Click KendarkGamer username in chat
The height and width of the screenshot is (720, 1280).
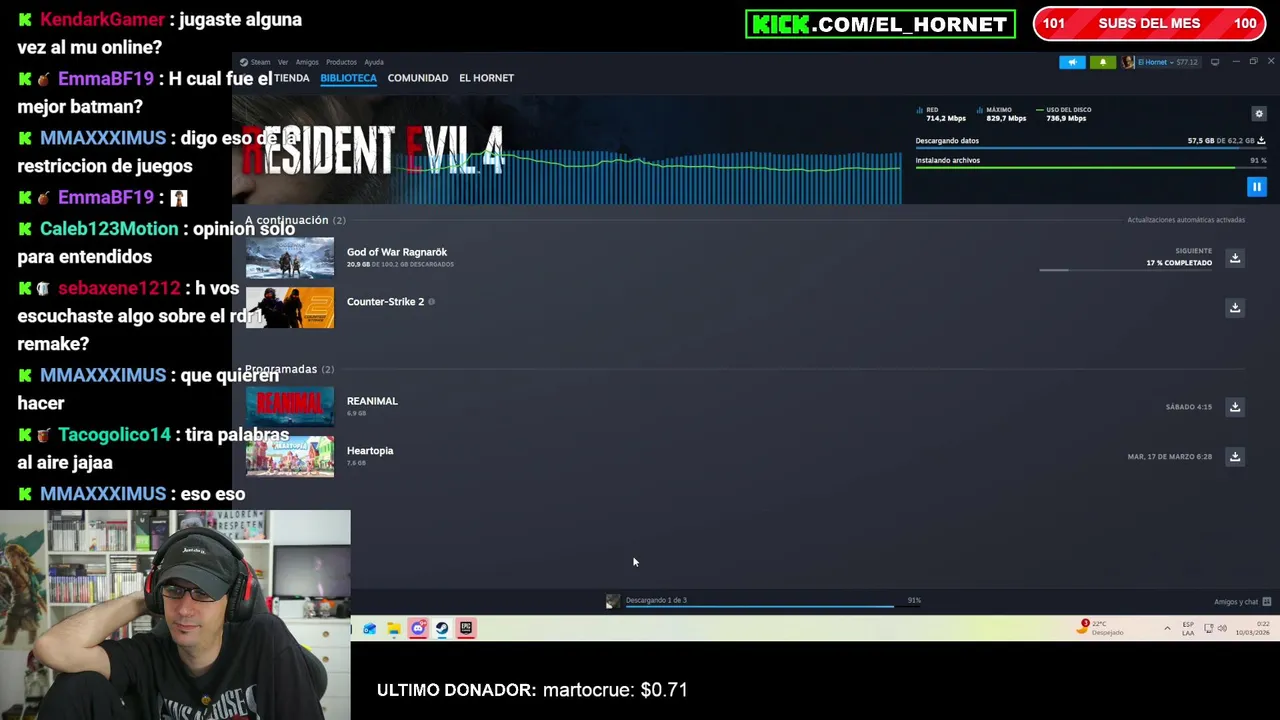point(101,19)
